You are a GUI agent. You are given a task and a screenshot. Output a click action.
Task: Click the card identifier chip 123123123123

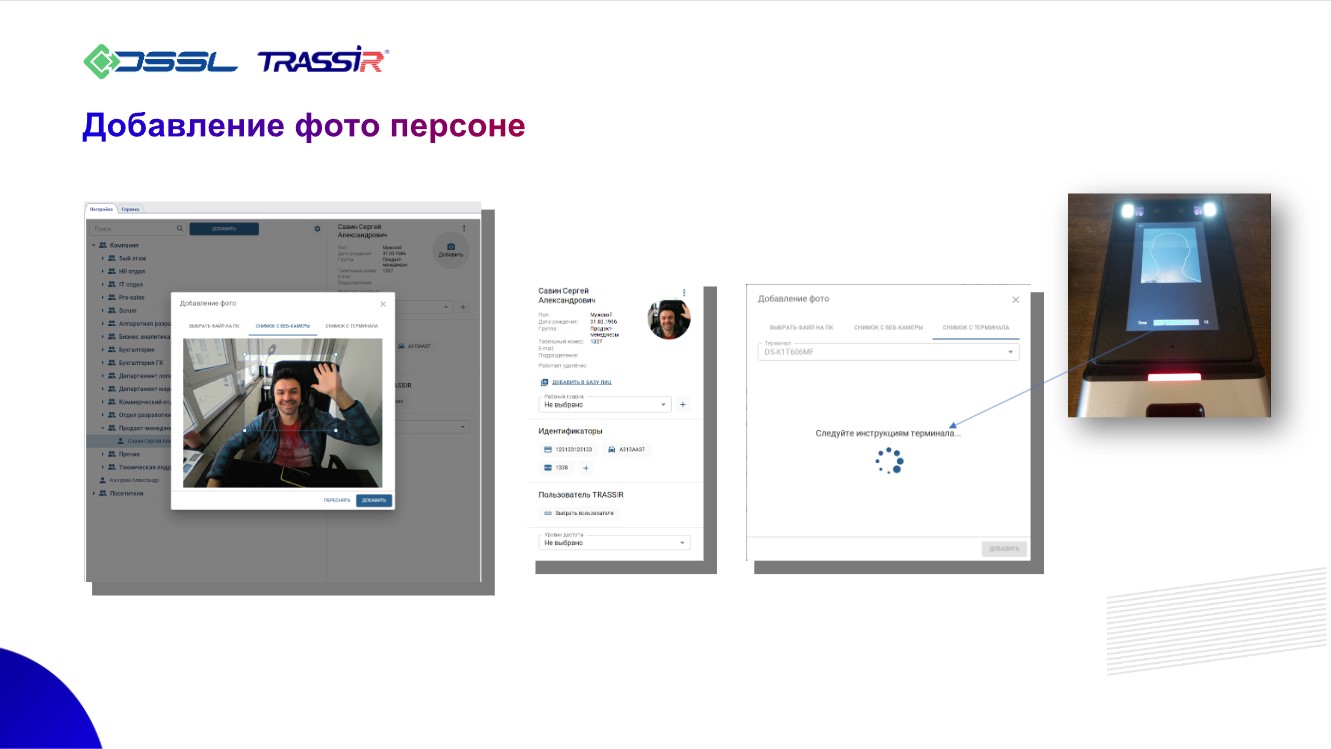pos(568,450)
